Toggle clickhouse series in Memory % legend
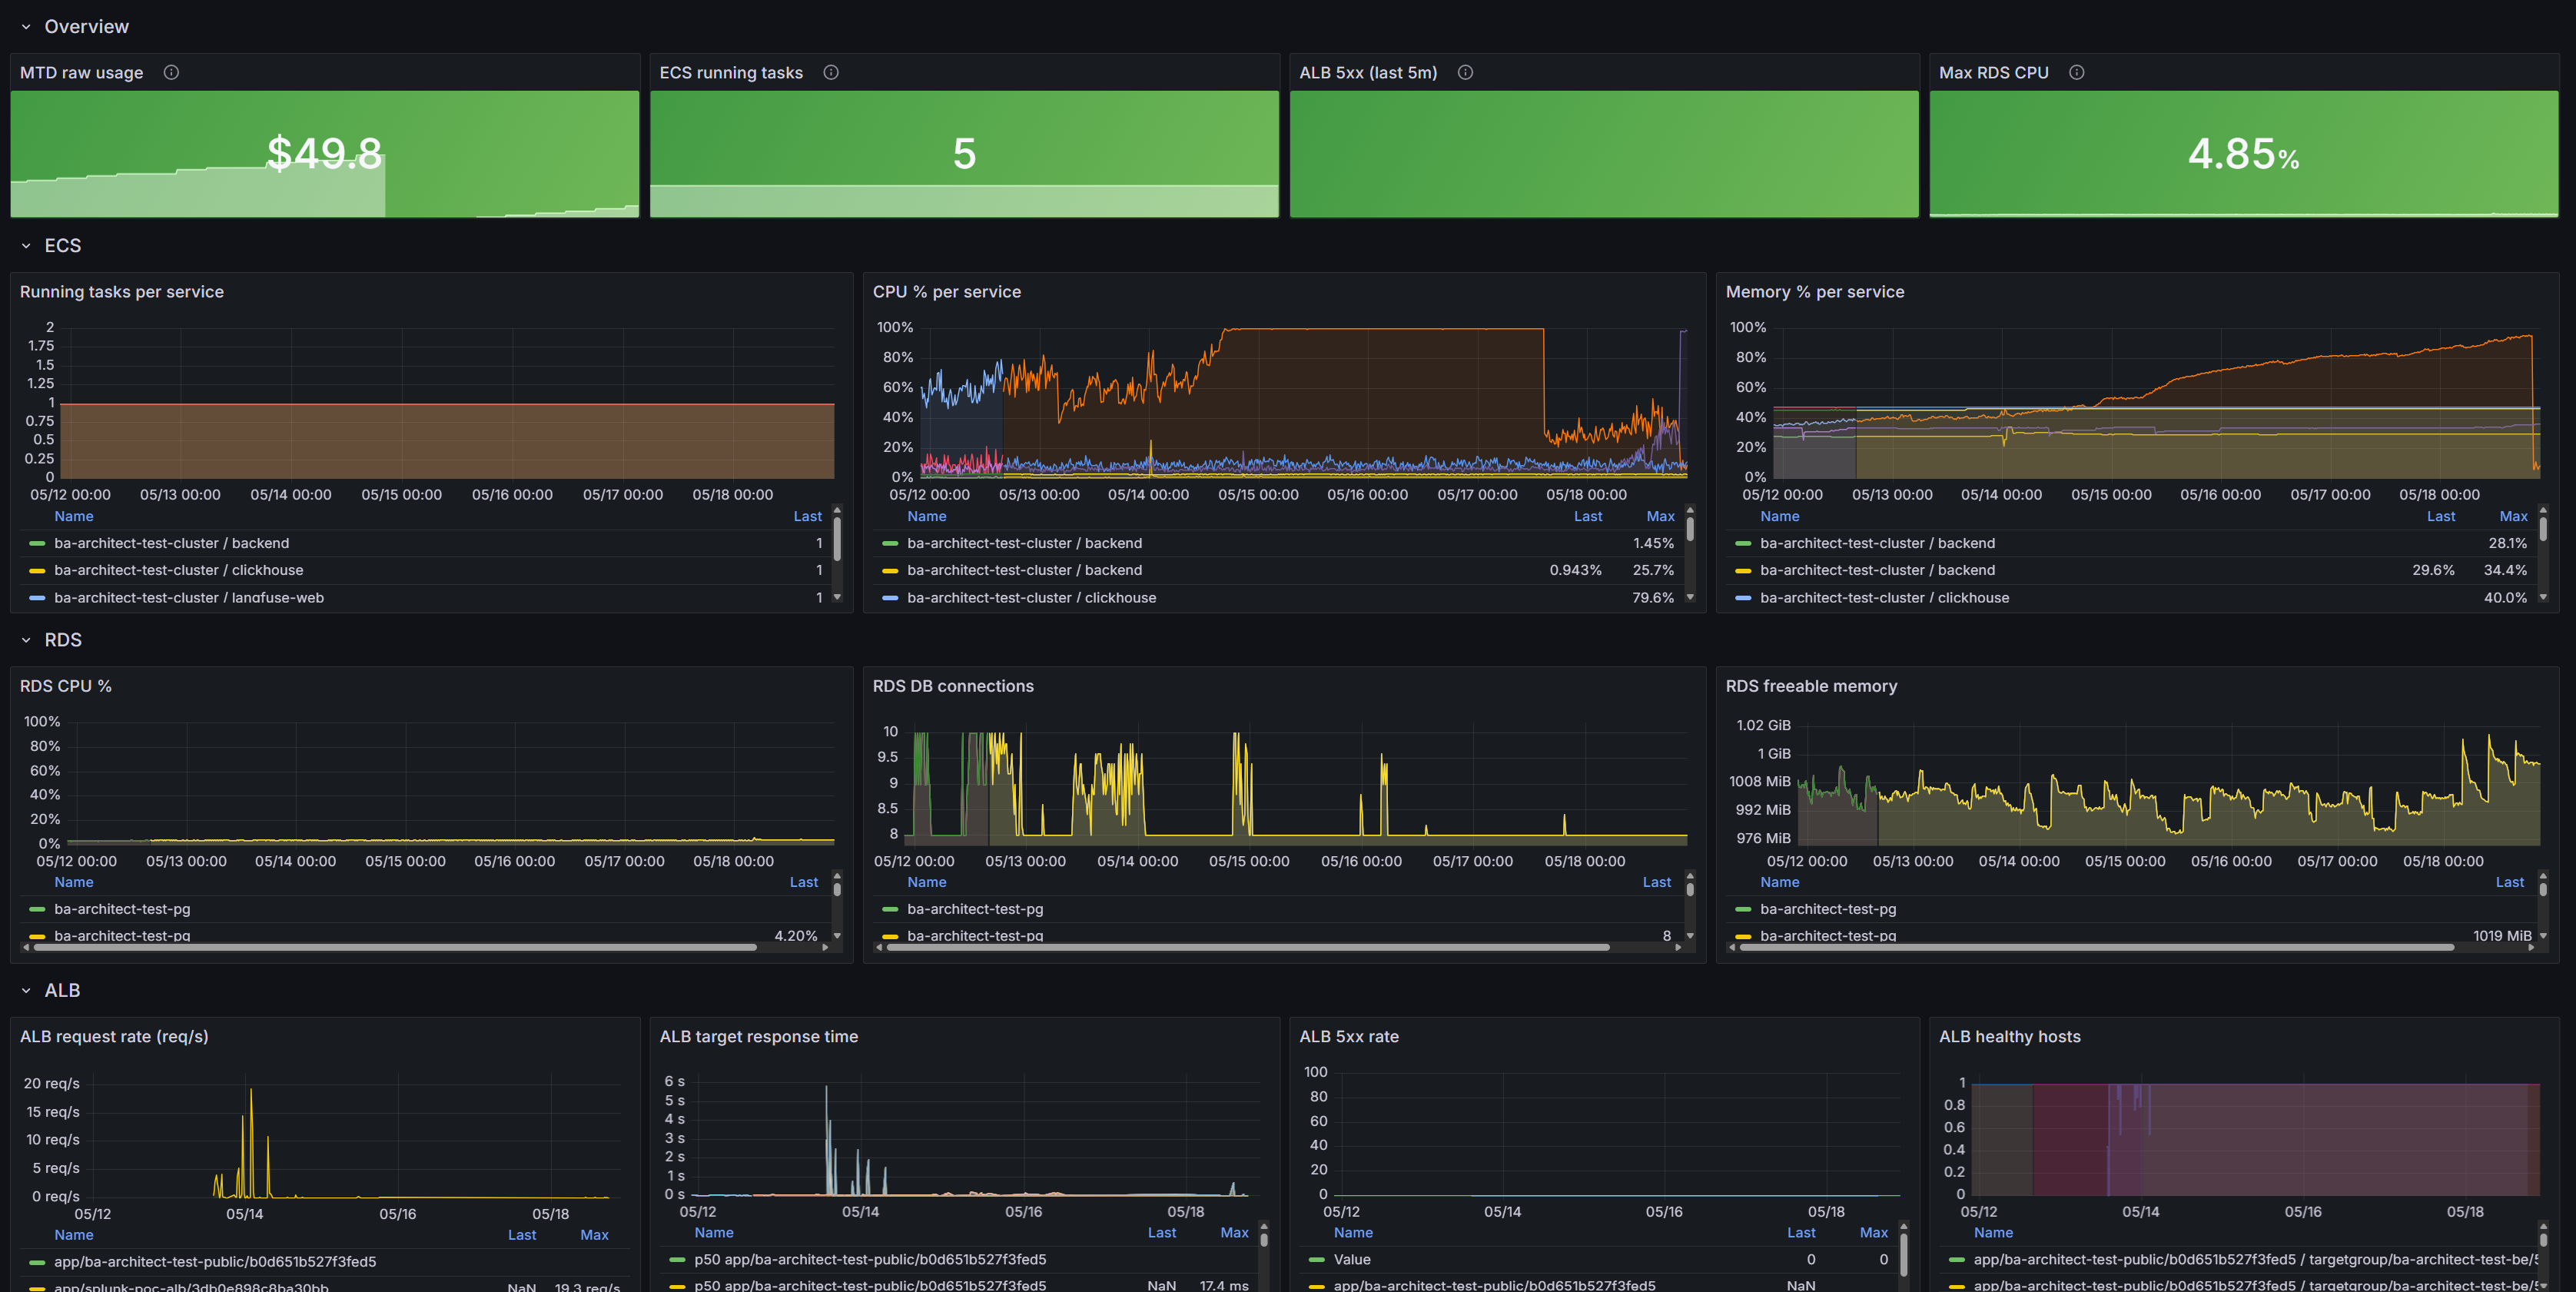2576x1292 pixels. [1884, 597]
